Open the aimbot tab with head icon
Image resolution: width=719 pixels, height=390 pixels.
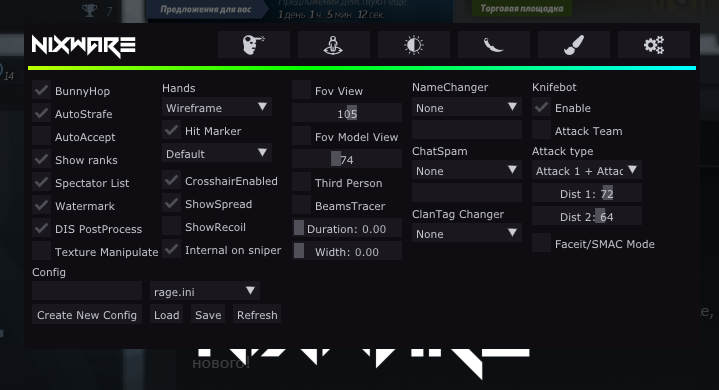click(254, 44)
